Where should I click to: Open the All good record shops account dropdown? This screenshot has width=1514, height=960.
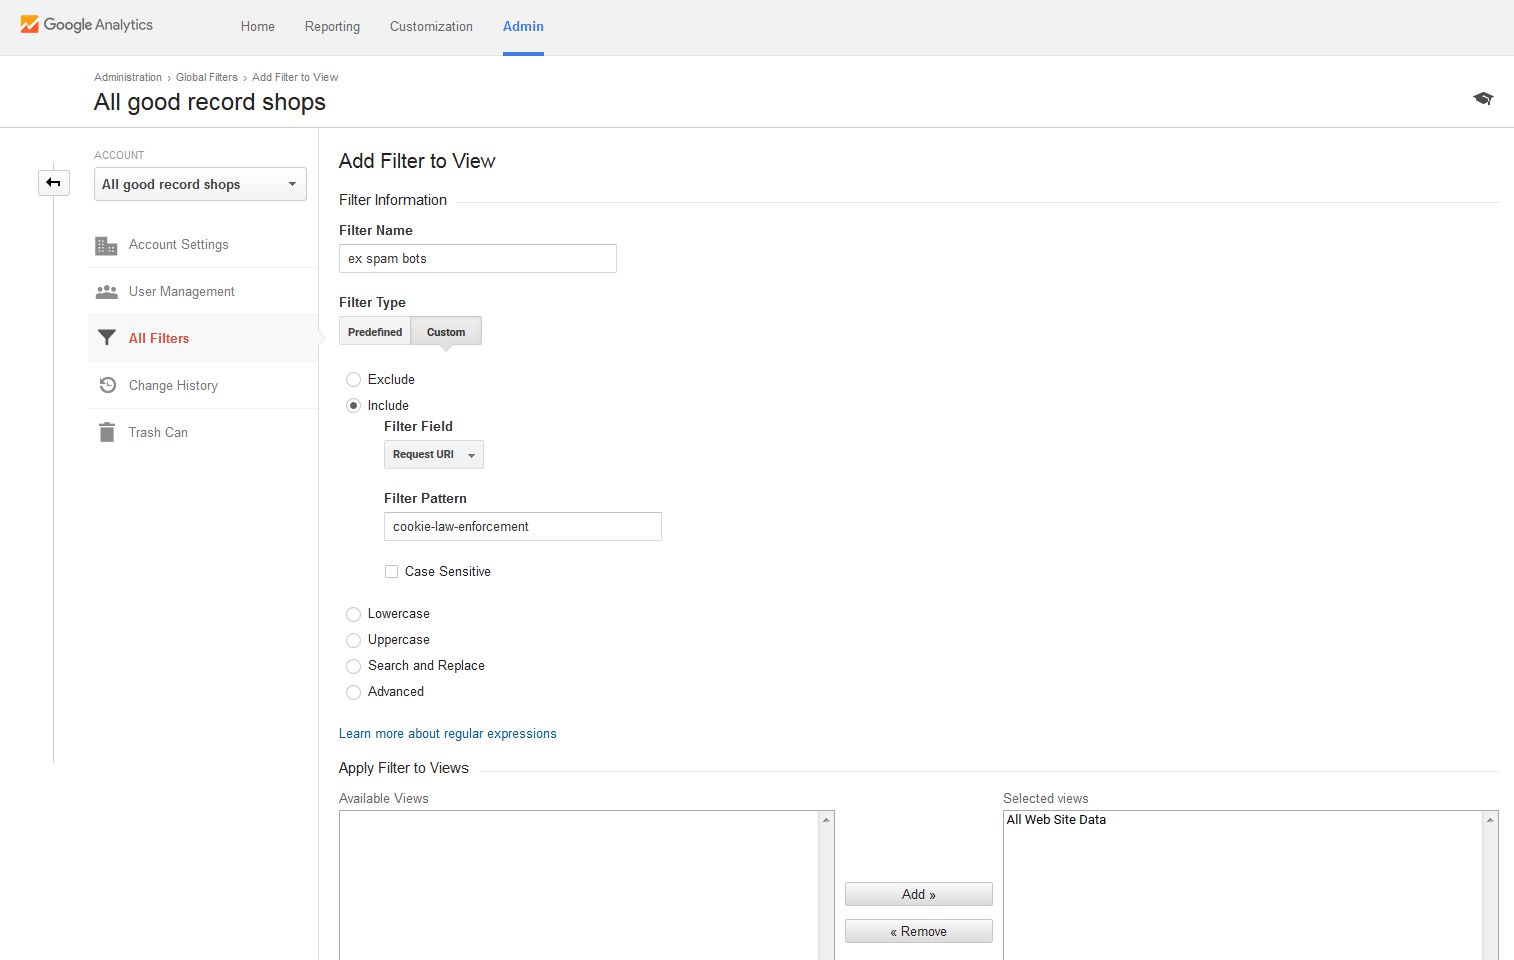coord(200,184)
